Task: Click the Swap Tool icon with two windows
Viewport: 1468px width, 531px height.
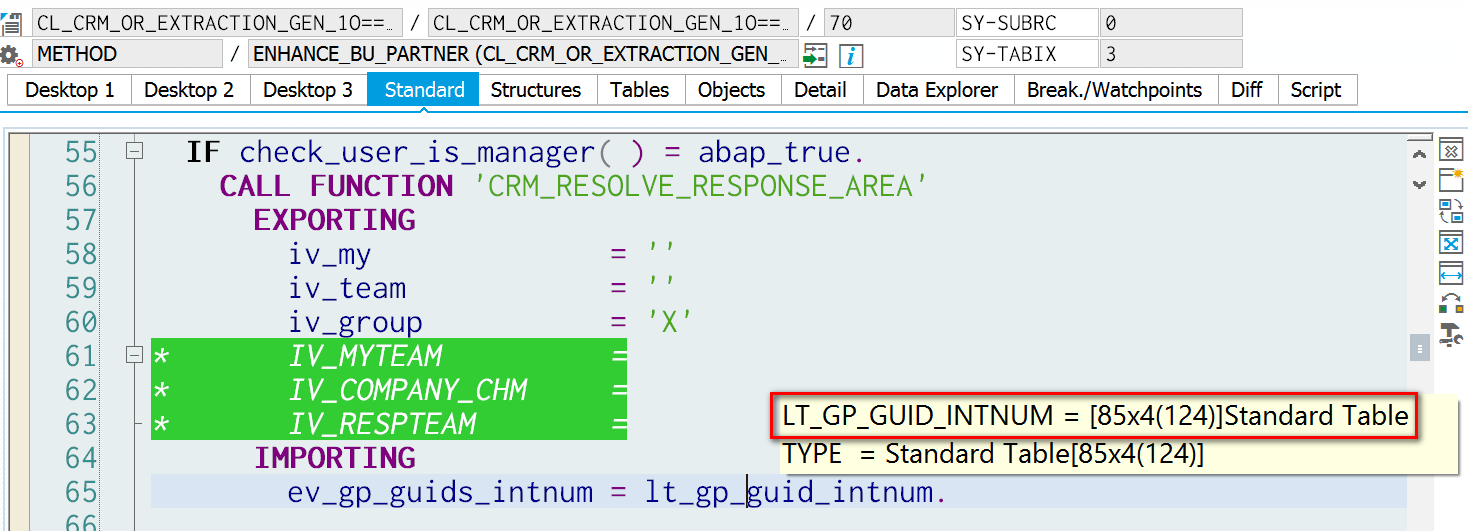Action: [x=1450, y=211]
